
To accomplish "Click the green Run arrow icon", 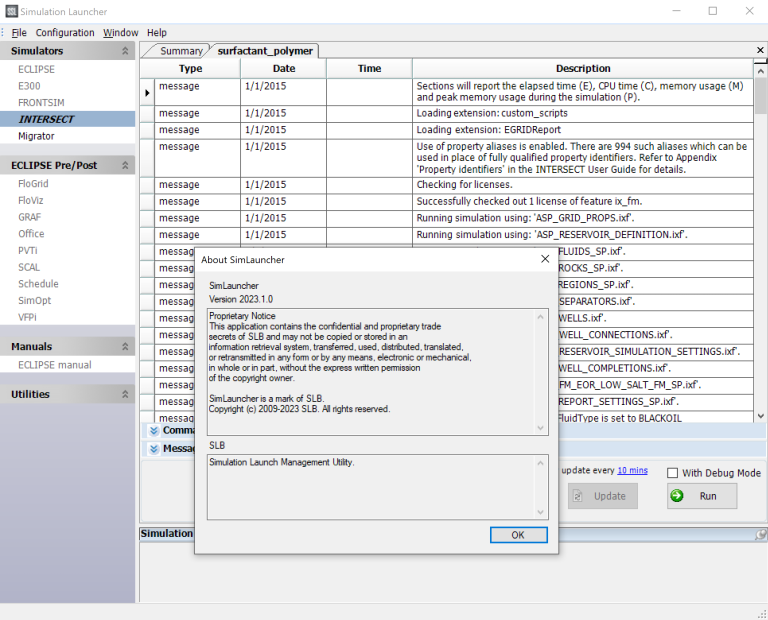I will (x=678, y=496).
